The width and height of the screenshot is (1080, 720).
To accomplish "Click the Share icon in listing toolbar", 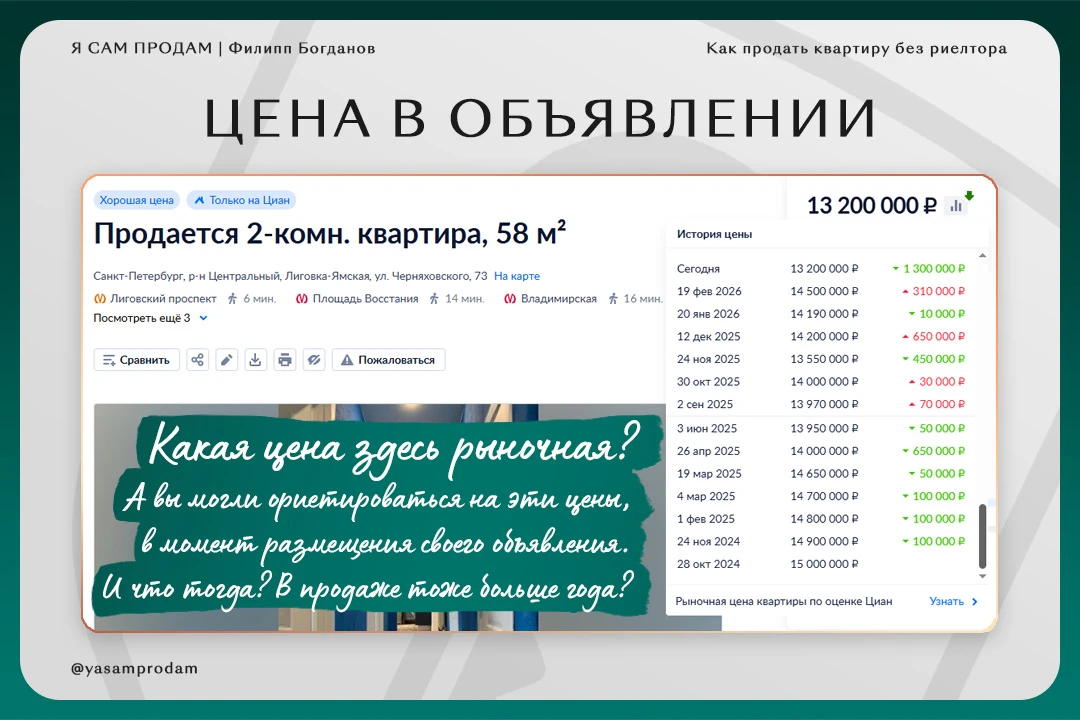I will (198, 360).
